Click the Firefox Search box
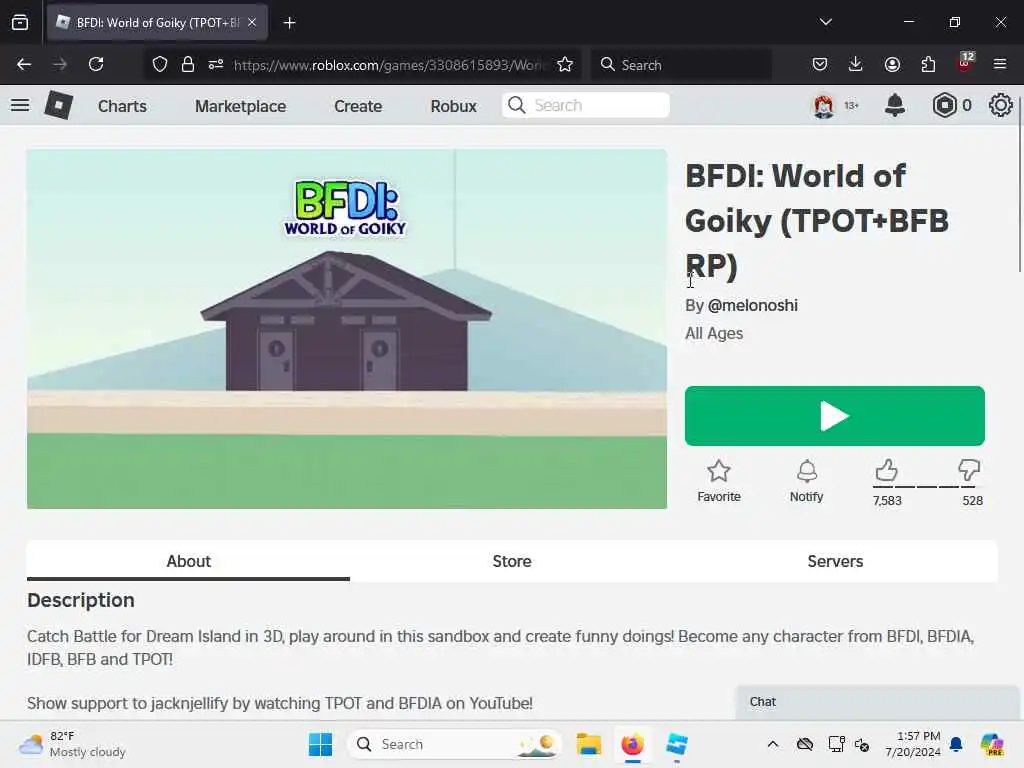The width and height of the screenshot is (1024, 768). [682, 65]
